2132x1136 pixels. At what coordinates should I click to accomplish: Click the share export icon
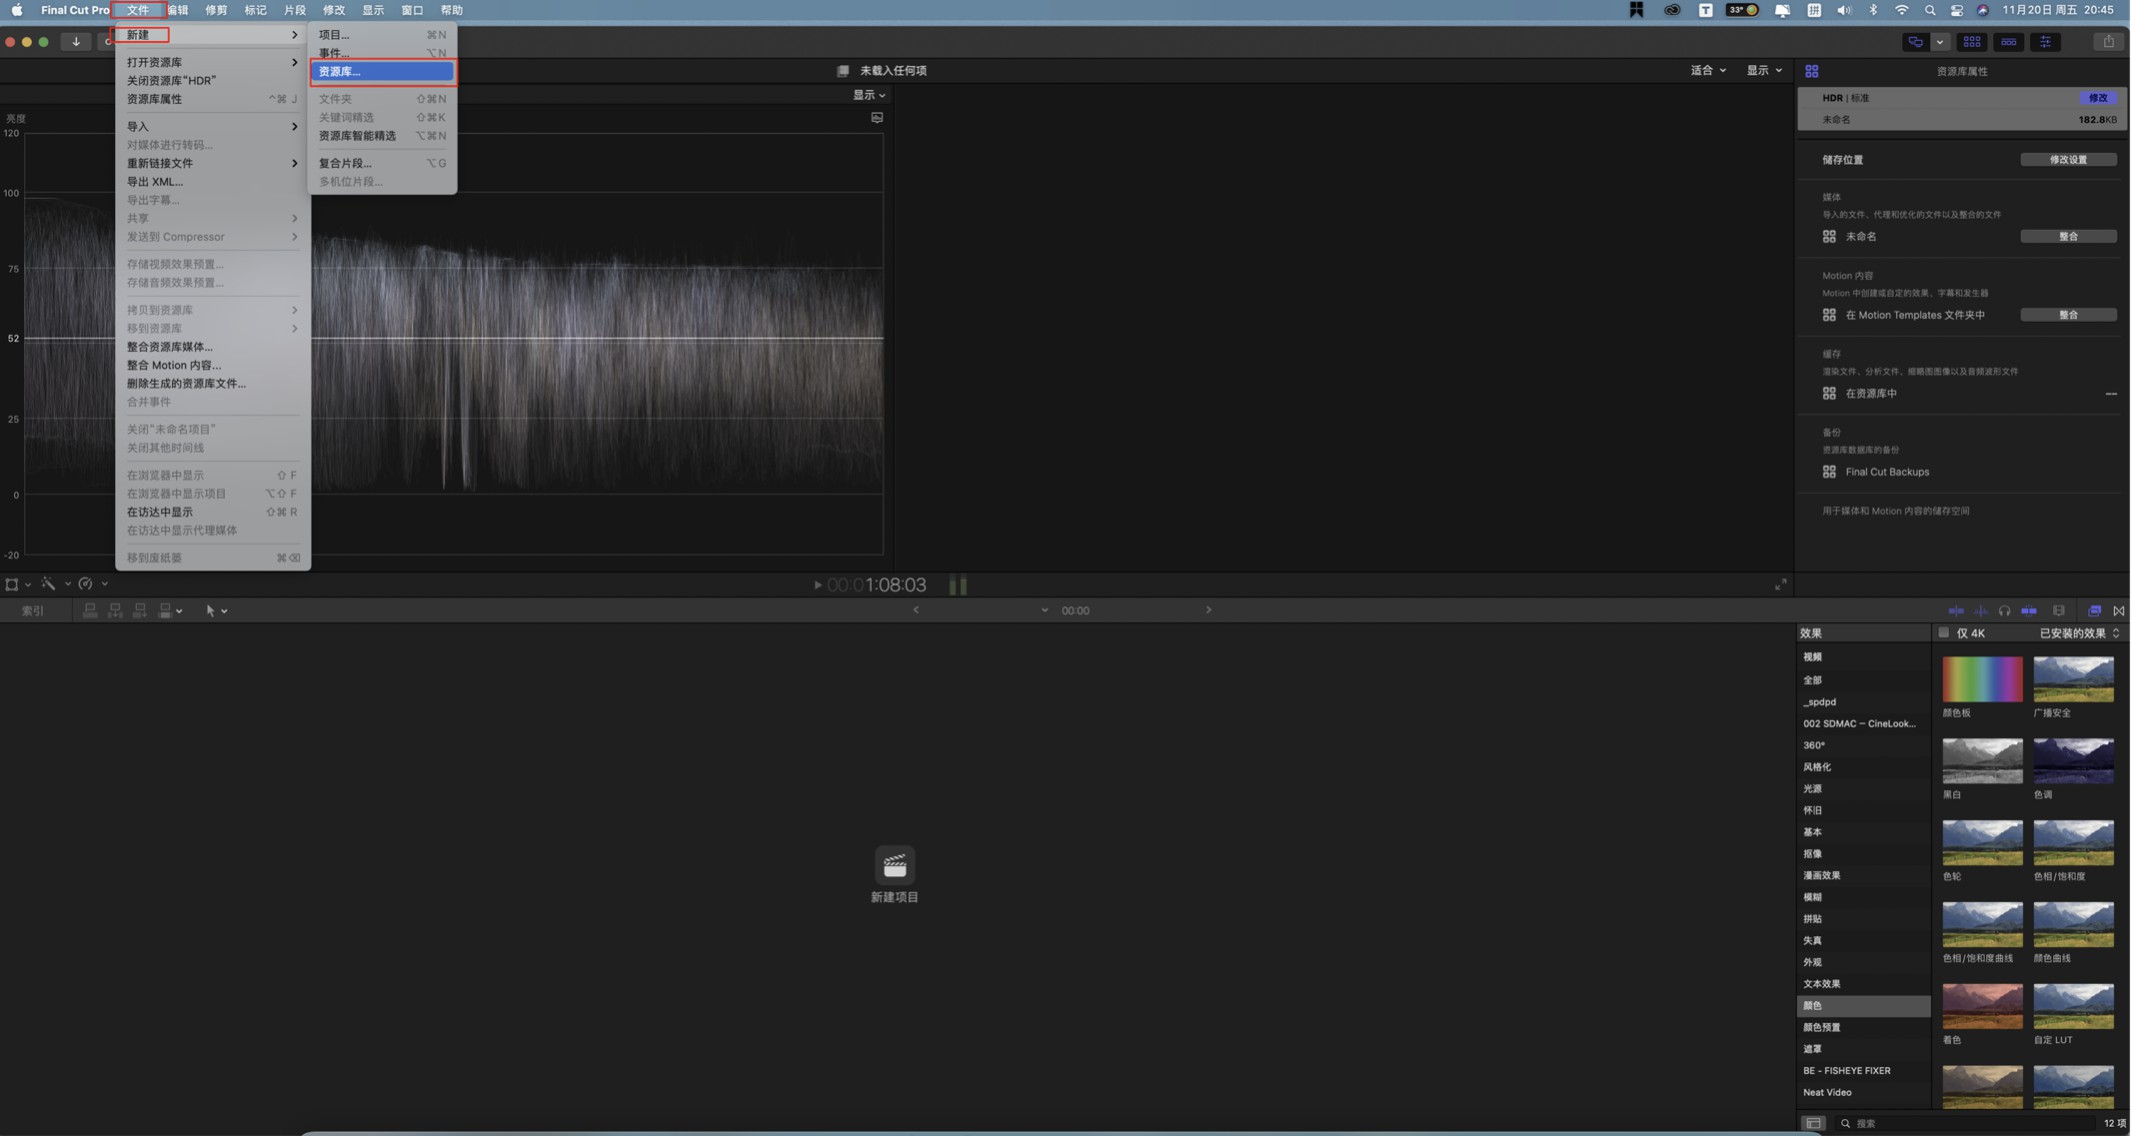point(2108,42)
